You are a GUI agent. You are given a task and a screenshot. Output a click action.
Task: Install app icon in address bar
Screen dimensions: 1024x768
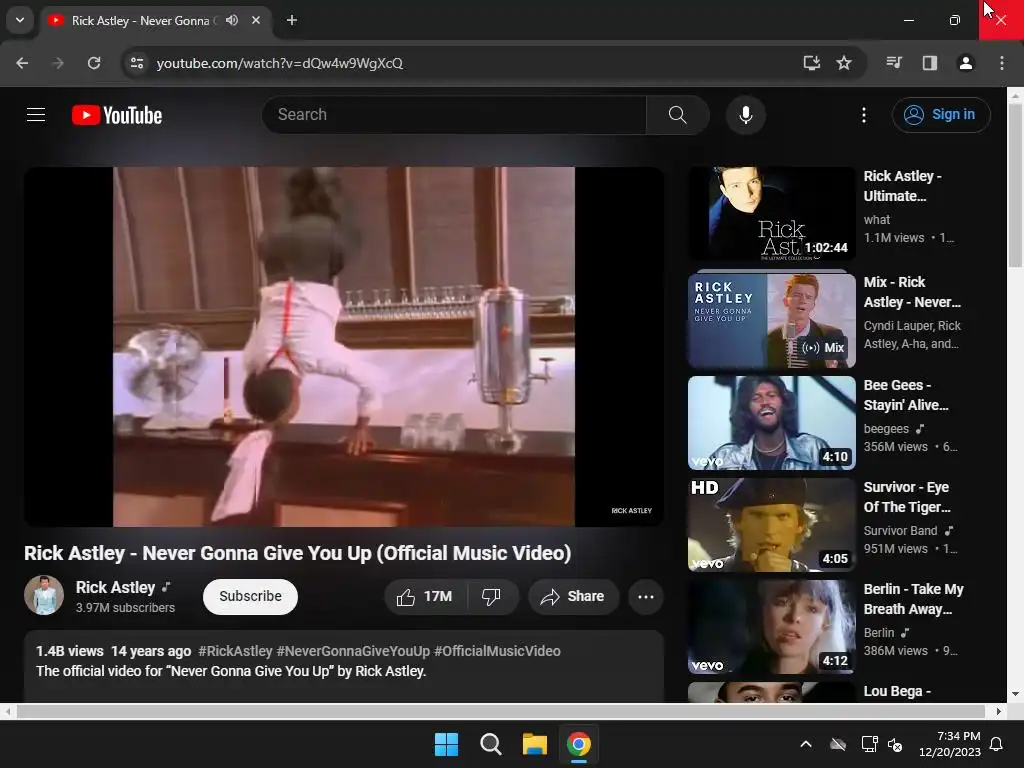812,63
